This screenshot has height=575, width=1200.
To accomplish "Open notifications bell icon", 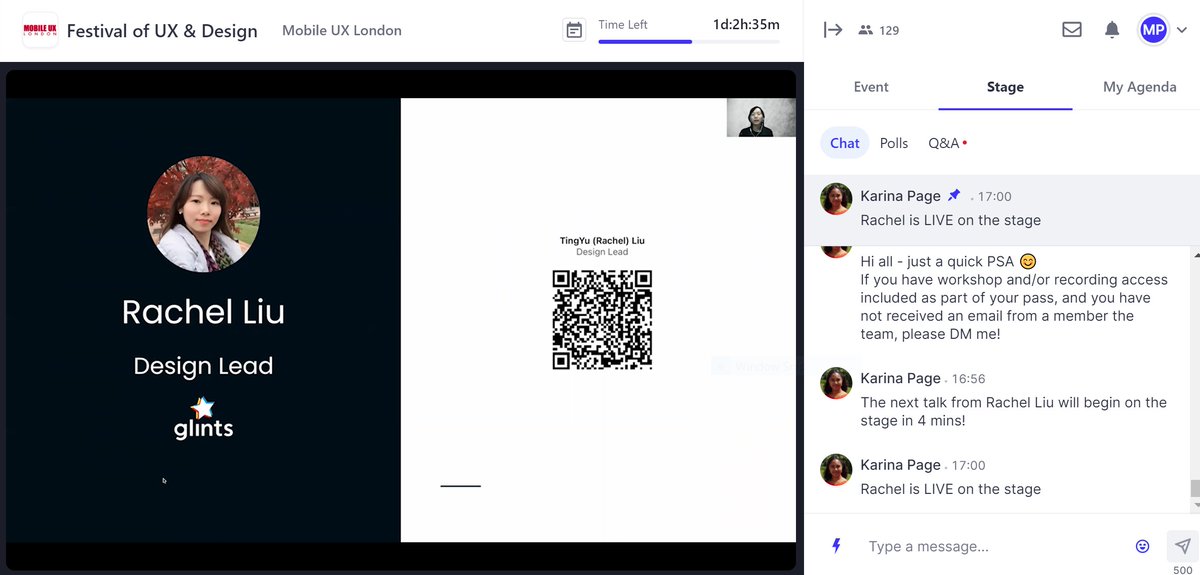I will (x=1112, y=30).
